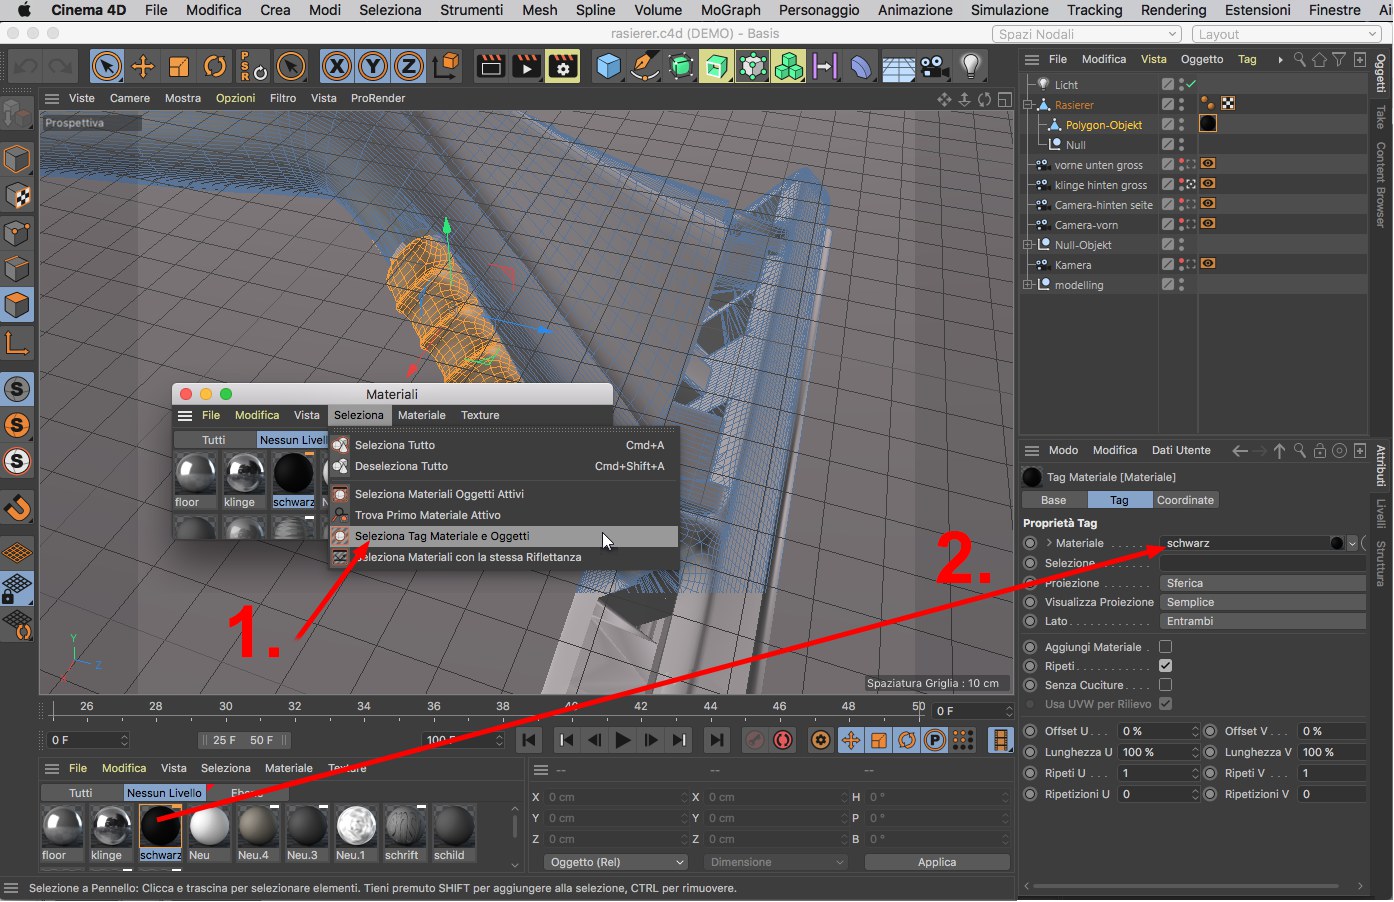
Task: Open Visualizza Proiezione dropdown showing Semplice
Action: [x=1263, y=602]
